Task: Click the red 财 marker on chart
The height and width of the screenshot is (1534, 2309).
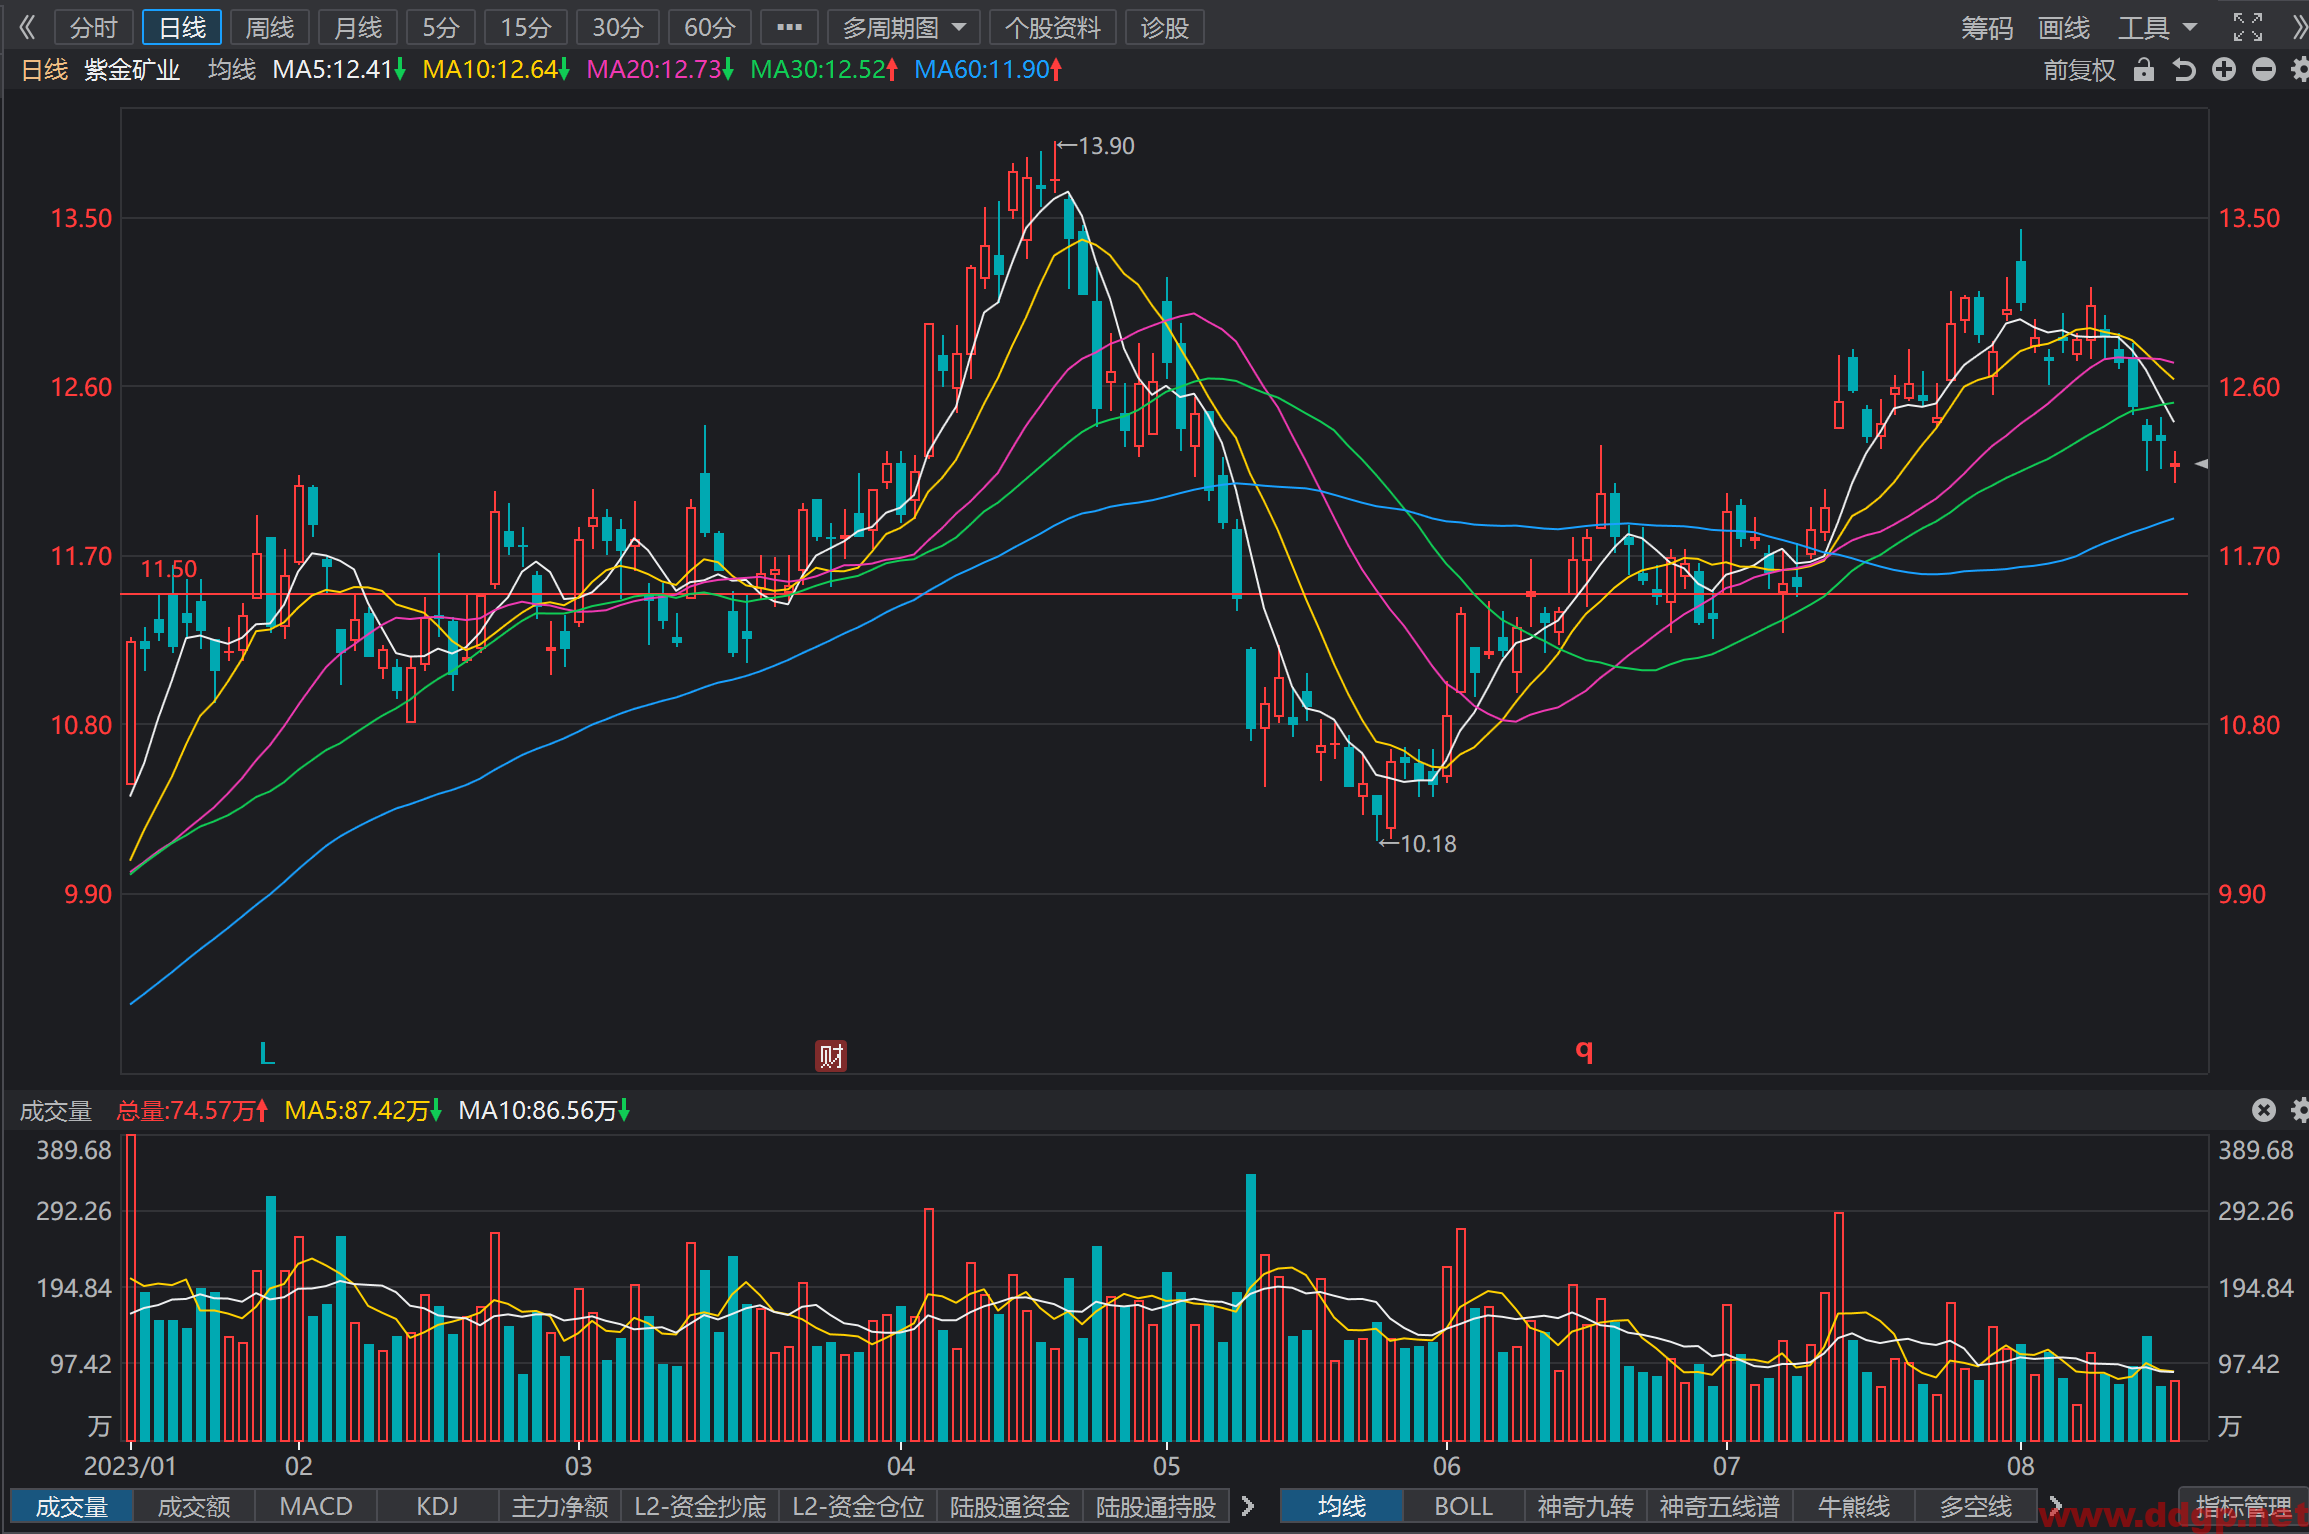Action: pyautogui.click(x=831, y=1055)
